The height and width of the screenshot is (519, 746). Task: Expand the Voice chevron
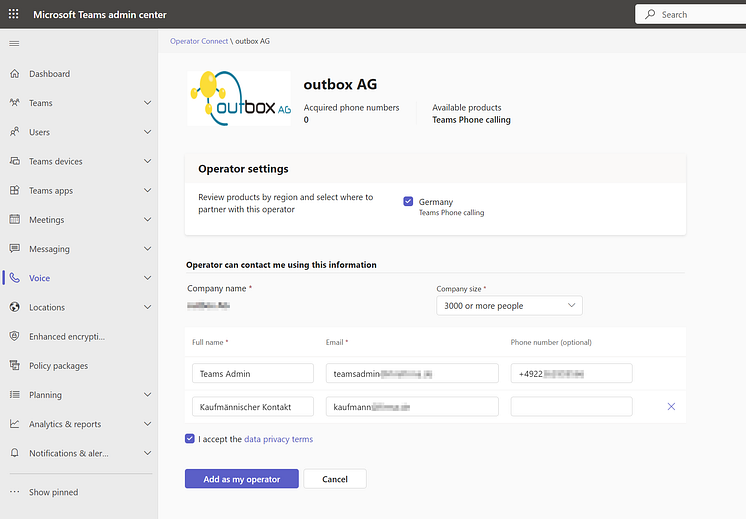pyautogui.click(x=147, y=278)
